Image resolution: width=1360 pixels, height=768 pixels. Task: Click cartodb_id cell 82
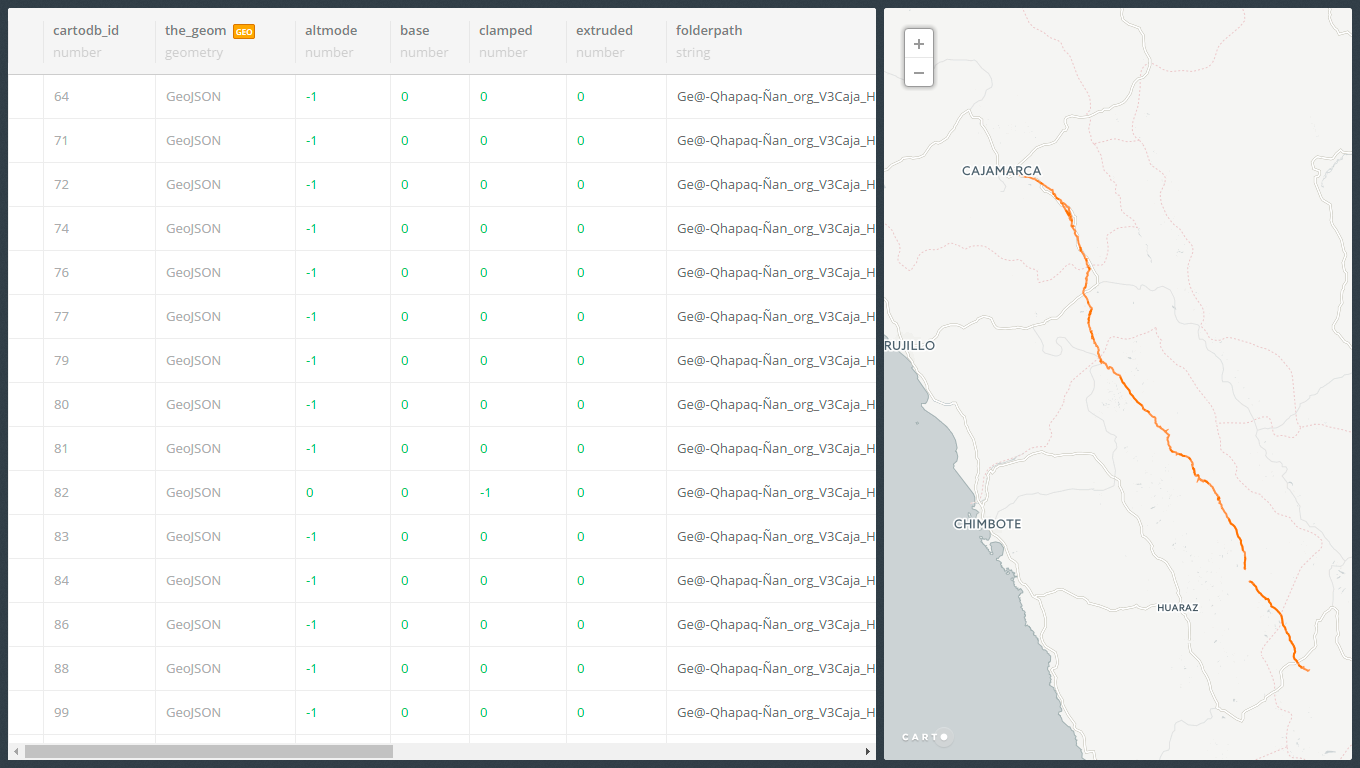pos(61,493)
